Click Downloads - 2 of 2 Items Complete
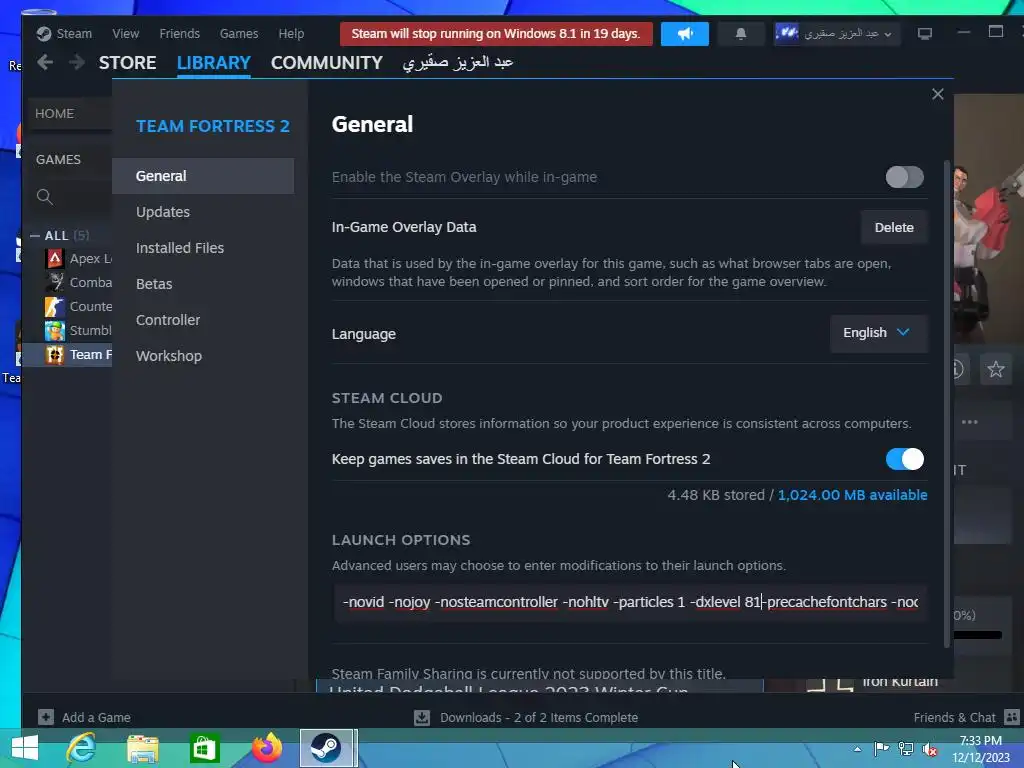The width and height of the screenshot is (1024, 768). click(539, 717)
